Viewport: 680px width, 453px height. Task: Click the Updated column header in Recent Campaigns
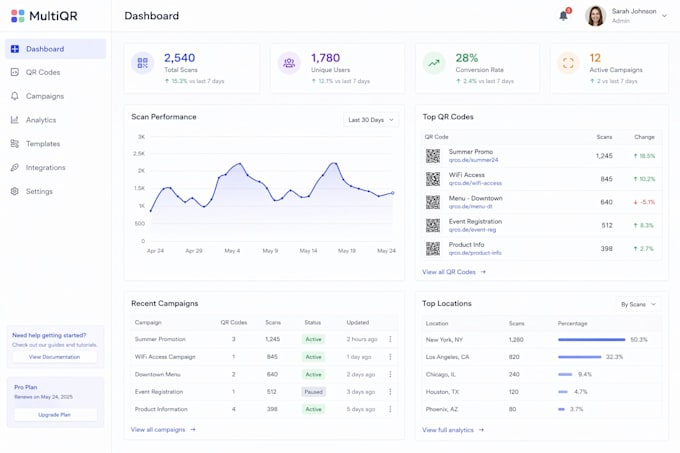pyautogui.click(x=358, y=323)
